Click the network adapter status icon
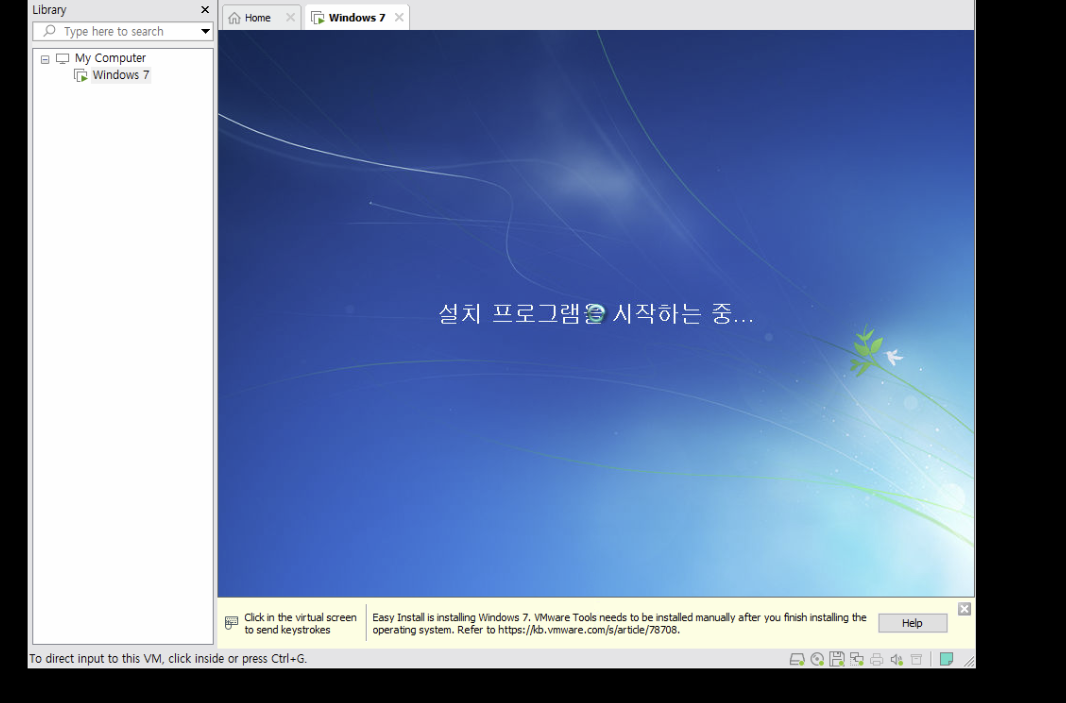This screenshot has width=1066, height=703. click(857, 659)
